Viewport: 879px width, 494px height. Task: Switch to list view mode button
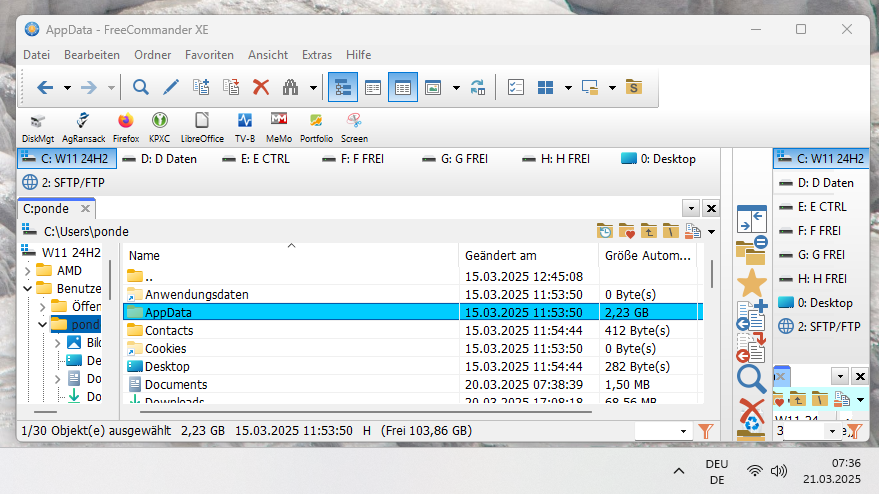373,87
